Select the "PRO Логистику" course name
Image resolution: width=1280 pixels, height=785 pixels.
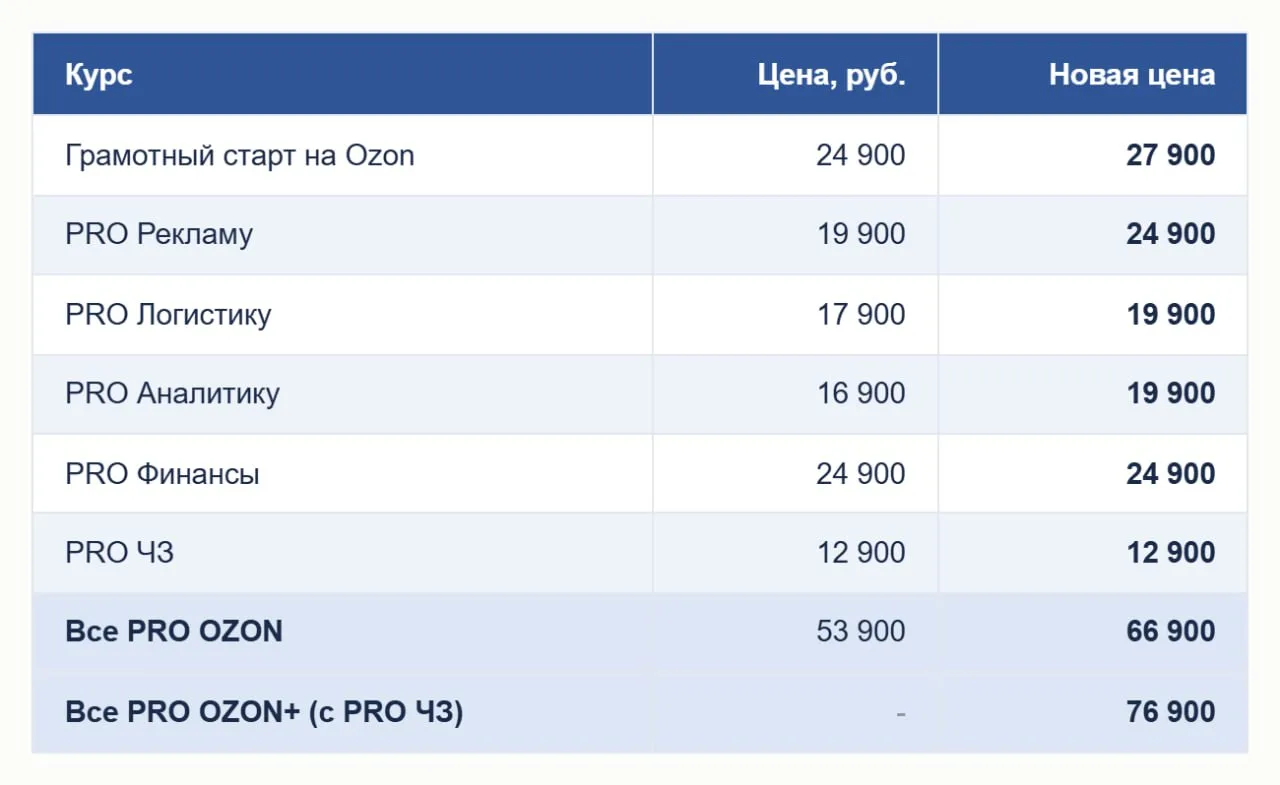pyautogui.click(x=168, y=314)
